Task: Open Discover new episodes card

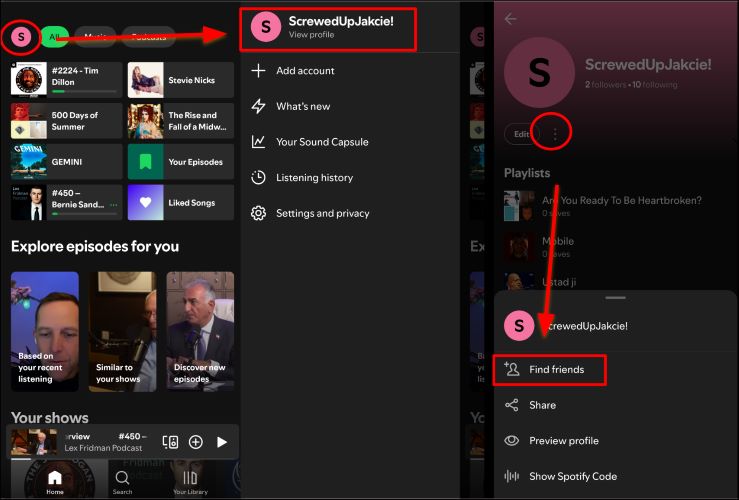Action: click(200, 331)
